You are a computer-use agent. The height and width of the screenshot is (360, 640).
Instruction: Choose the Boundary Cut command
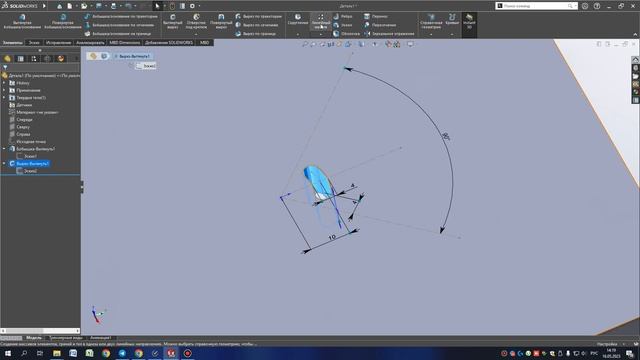click(x=255, y=34)
